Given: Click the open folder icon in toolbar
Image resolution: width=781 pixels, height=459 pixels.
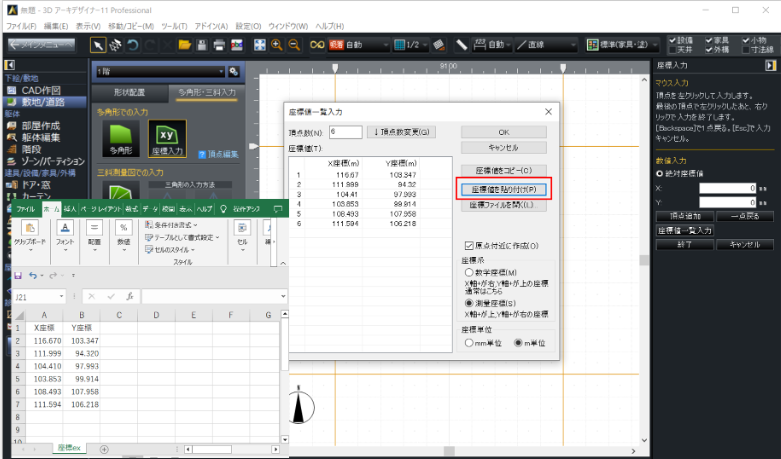Looking at the screenshot, I should click(x=185, y=45).
